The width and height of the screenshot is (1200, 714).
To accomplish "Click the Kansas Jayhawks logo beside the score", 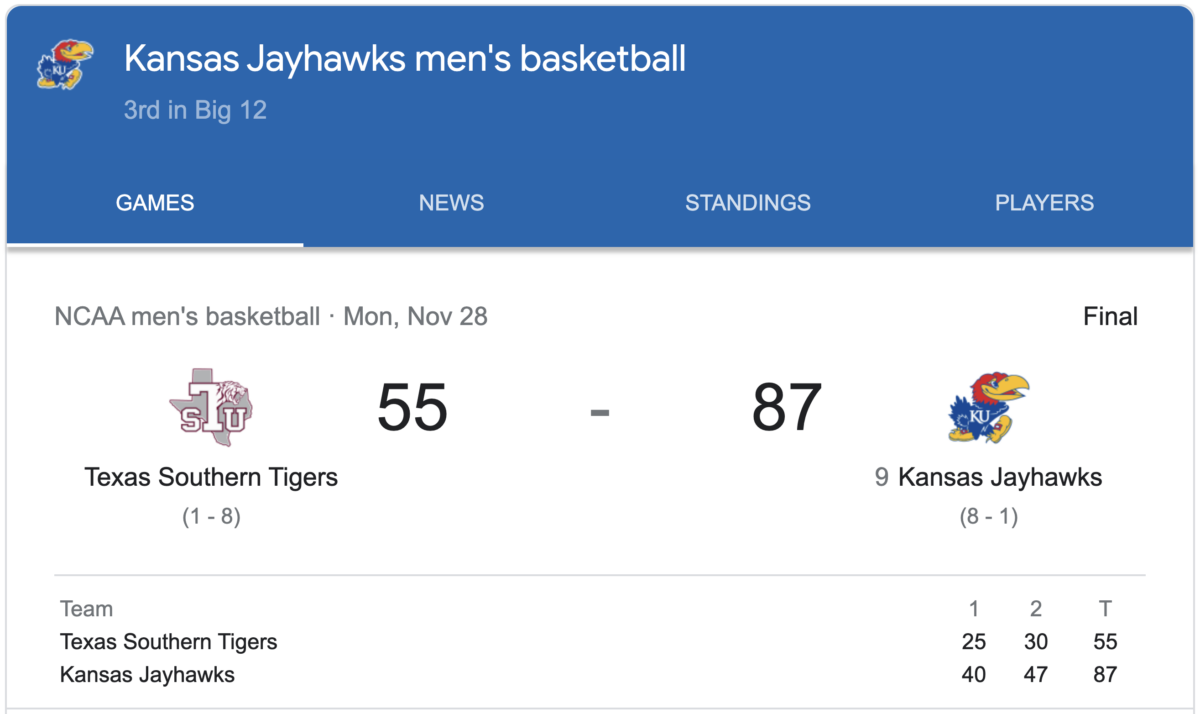I will click(x=988, y=407).
